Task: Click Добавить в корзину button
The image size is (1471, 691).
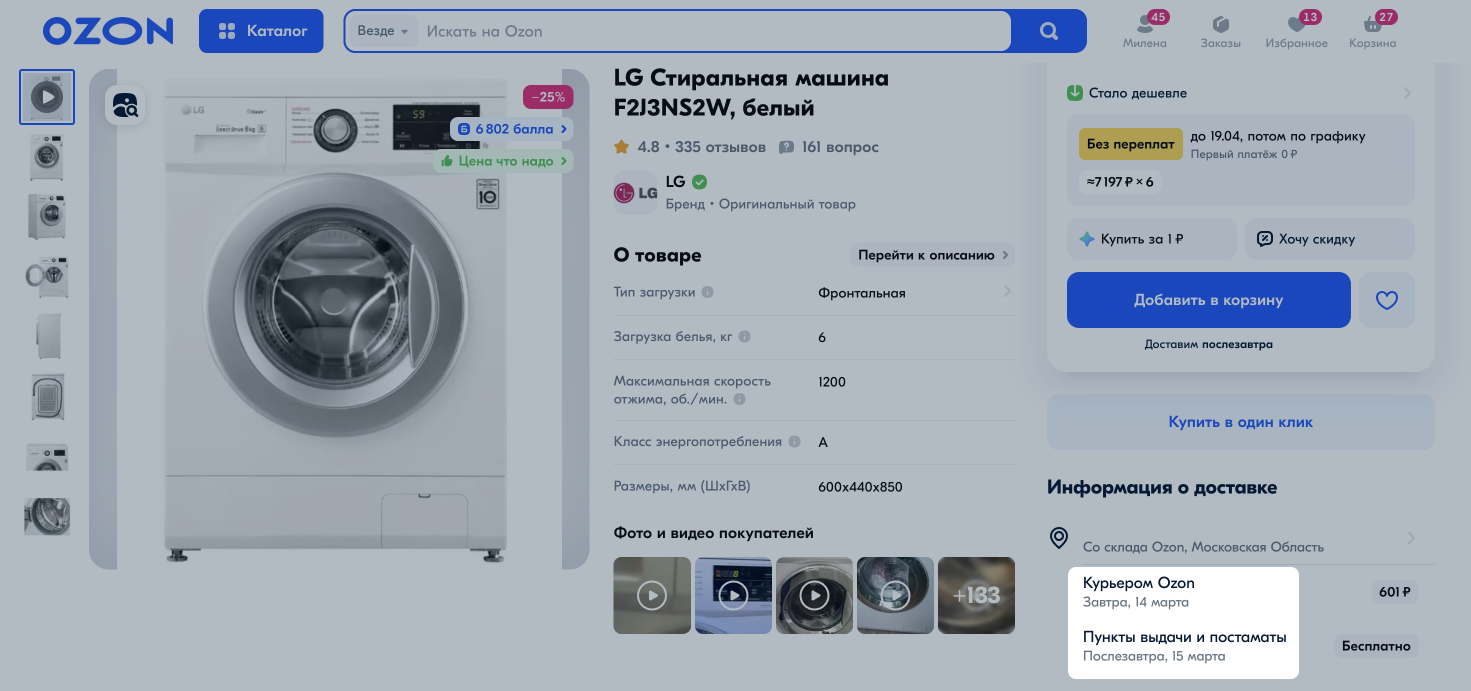Action: tap(1208, 300)
